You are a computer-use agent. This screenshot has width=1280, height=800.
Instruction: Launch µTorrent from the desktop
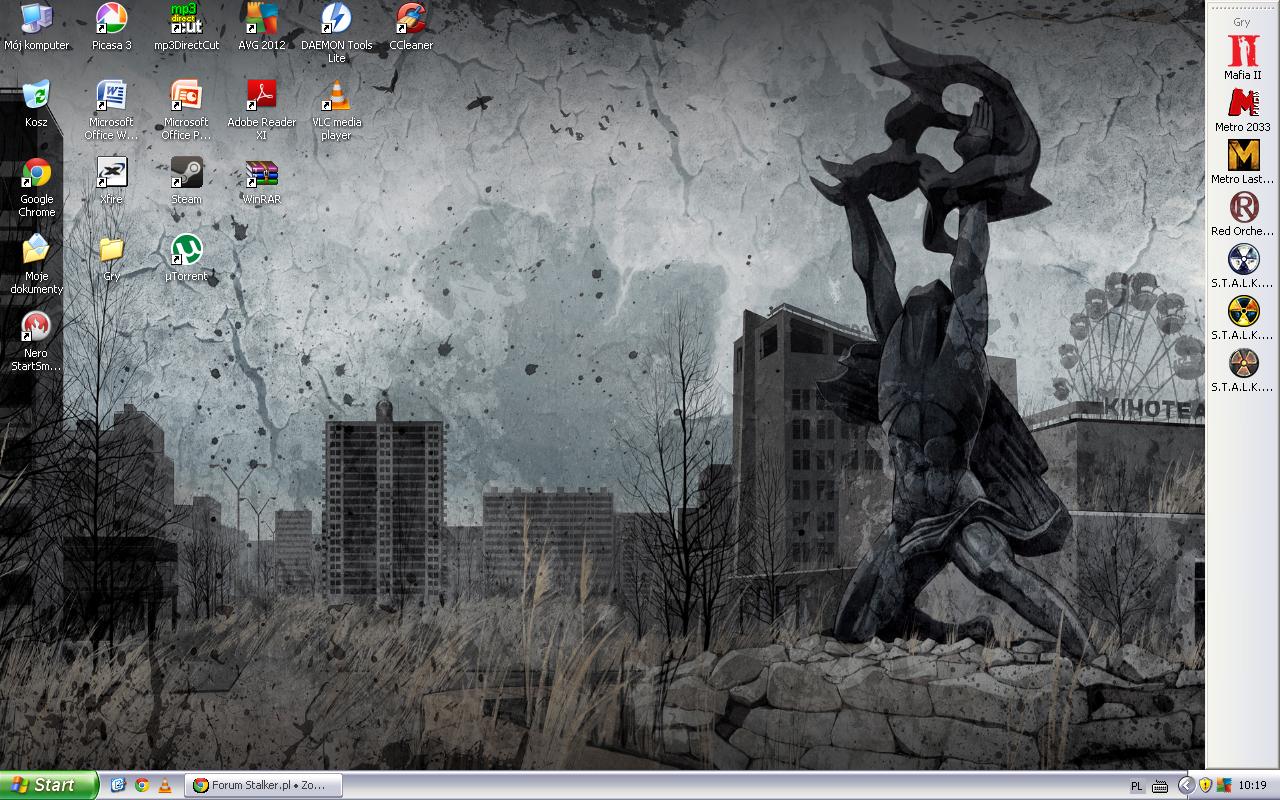186,258
